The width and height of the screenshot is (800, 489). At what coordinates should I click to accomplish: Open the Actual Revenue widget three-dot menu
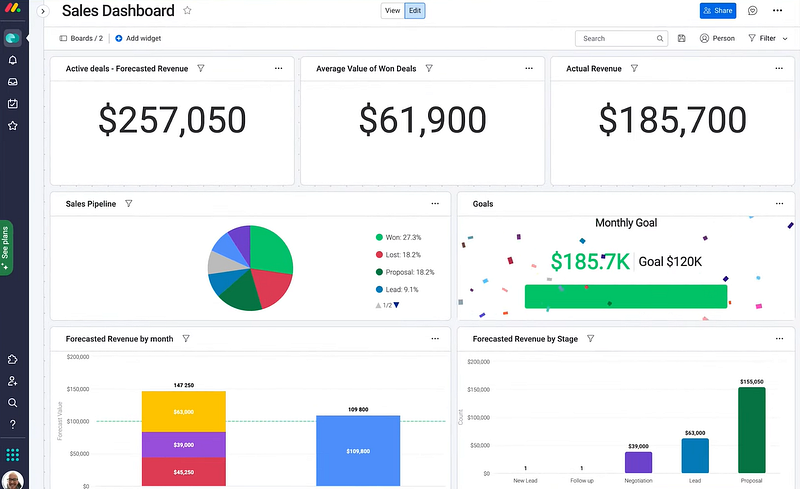[x=779, y=68]
